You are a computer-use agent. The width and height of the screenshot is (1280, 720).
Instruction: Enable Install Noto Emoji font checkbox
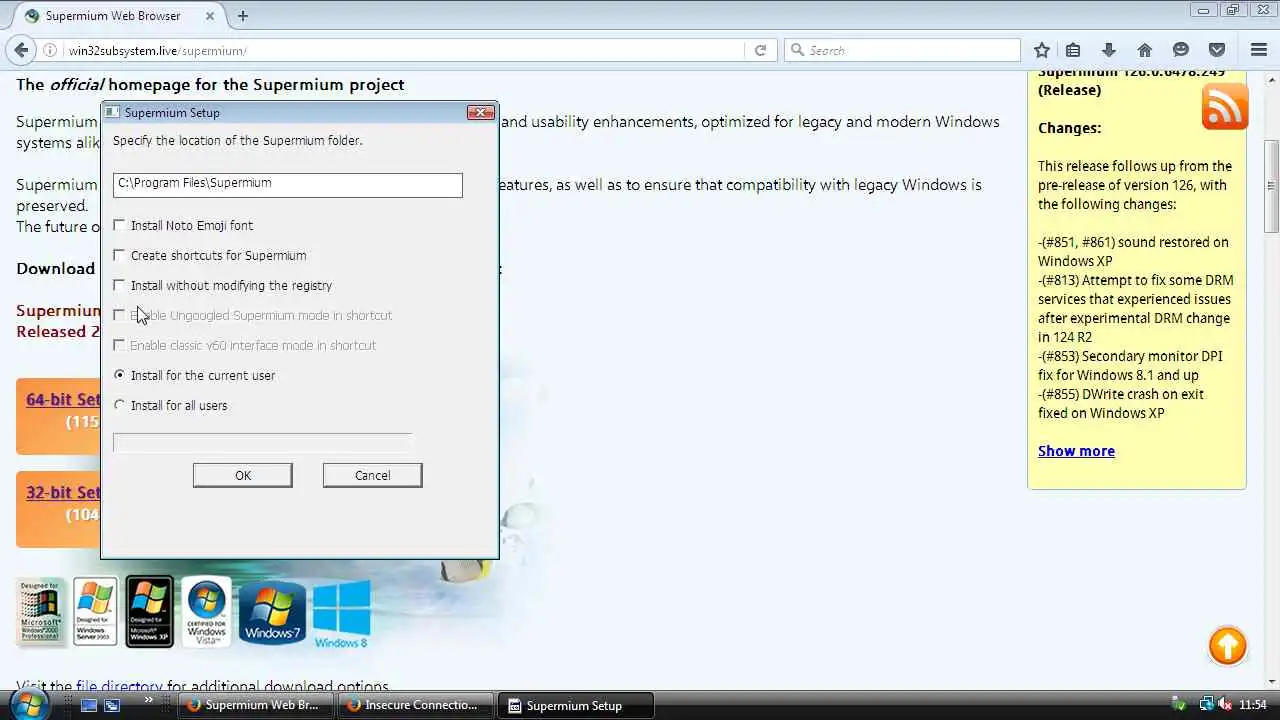[120, 225]
